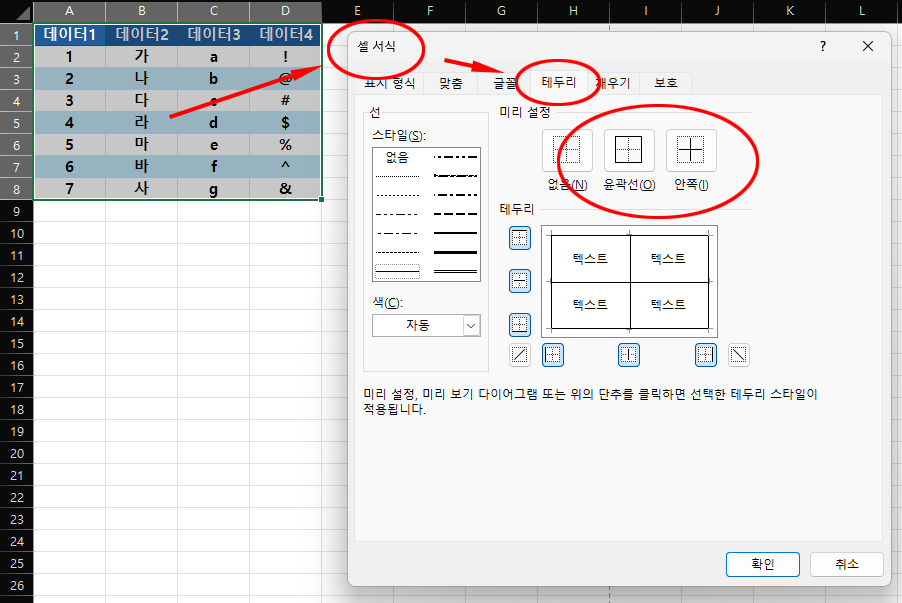Screen dimensions: 902x603
Task: Select row 12 header
Action: (17, 277)
